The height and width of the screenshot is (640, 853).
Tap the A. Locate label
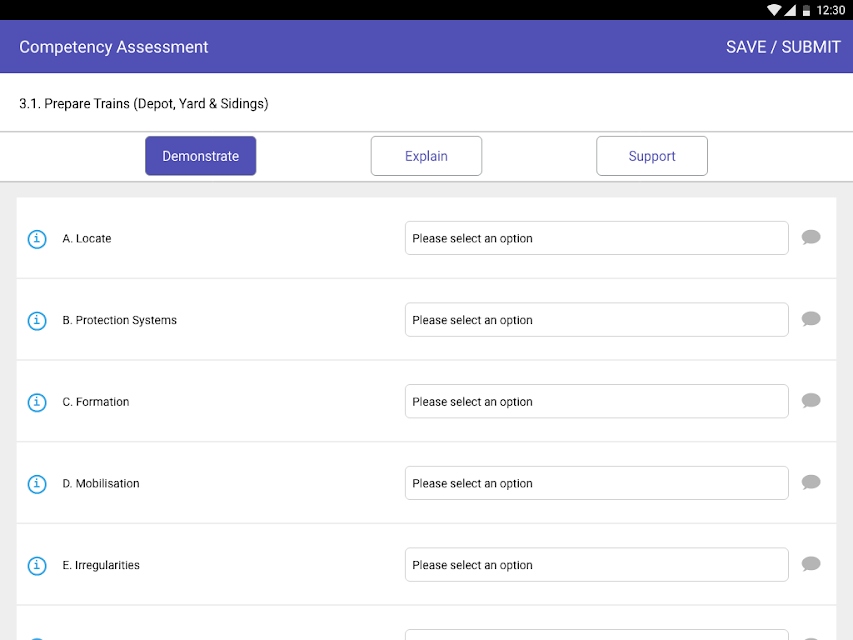[87, 238]
